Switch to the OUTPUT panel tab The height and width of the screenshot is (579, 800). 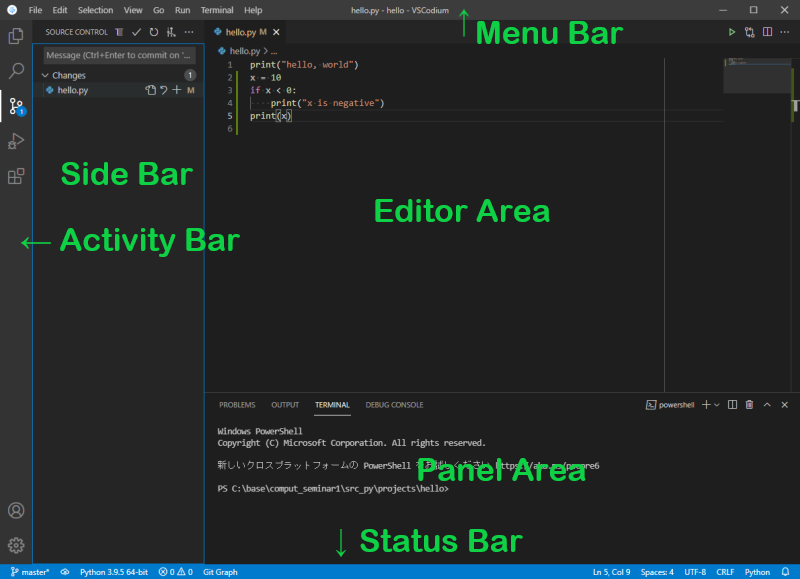(285, 405)
